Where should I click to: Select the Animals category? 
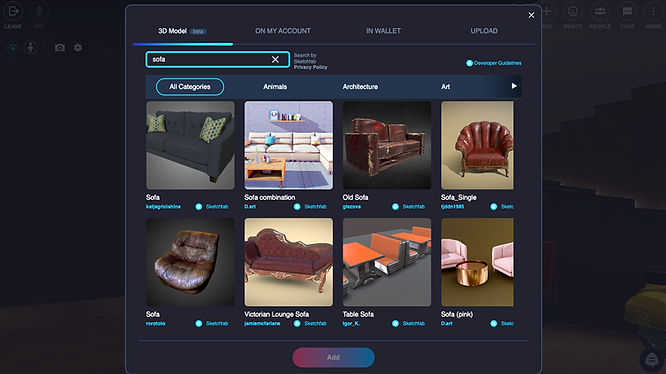pos(275,87)
